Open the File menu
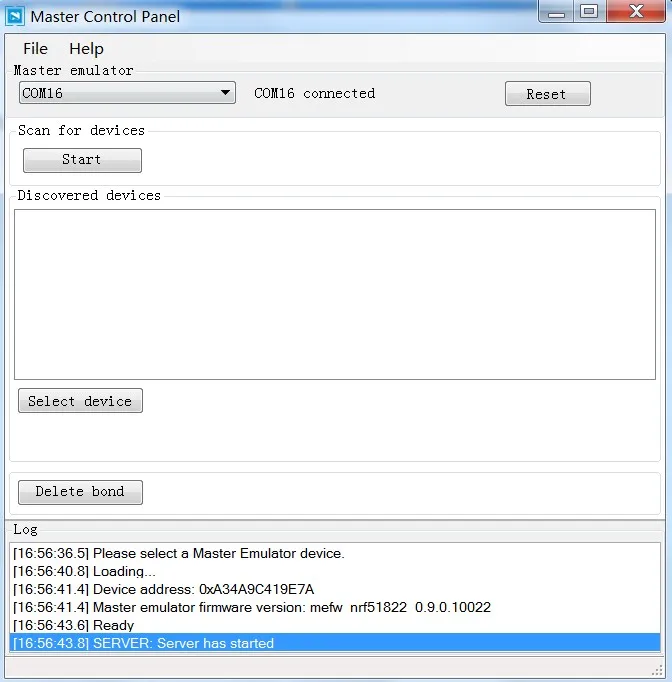 coord(35,49)
